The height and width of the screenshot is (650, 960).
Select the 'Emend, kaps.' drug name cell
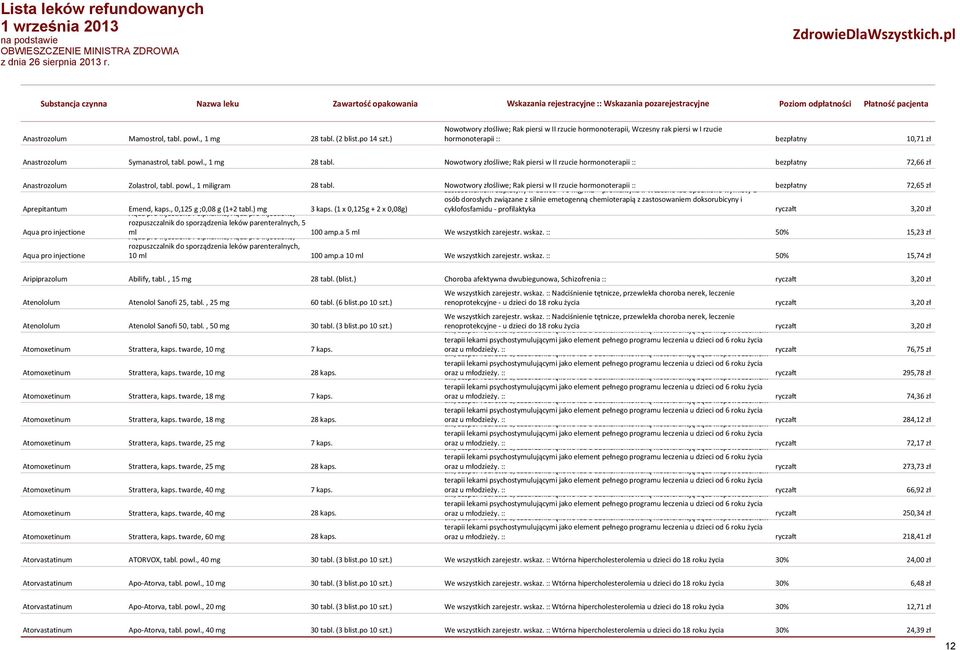click(197, 209)
